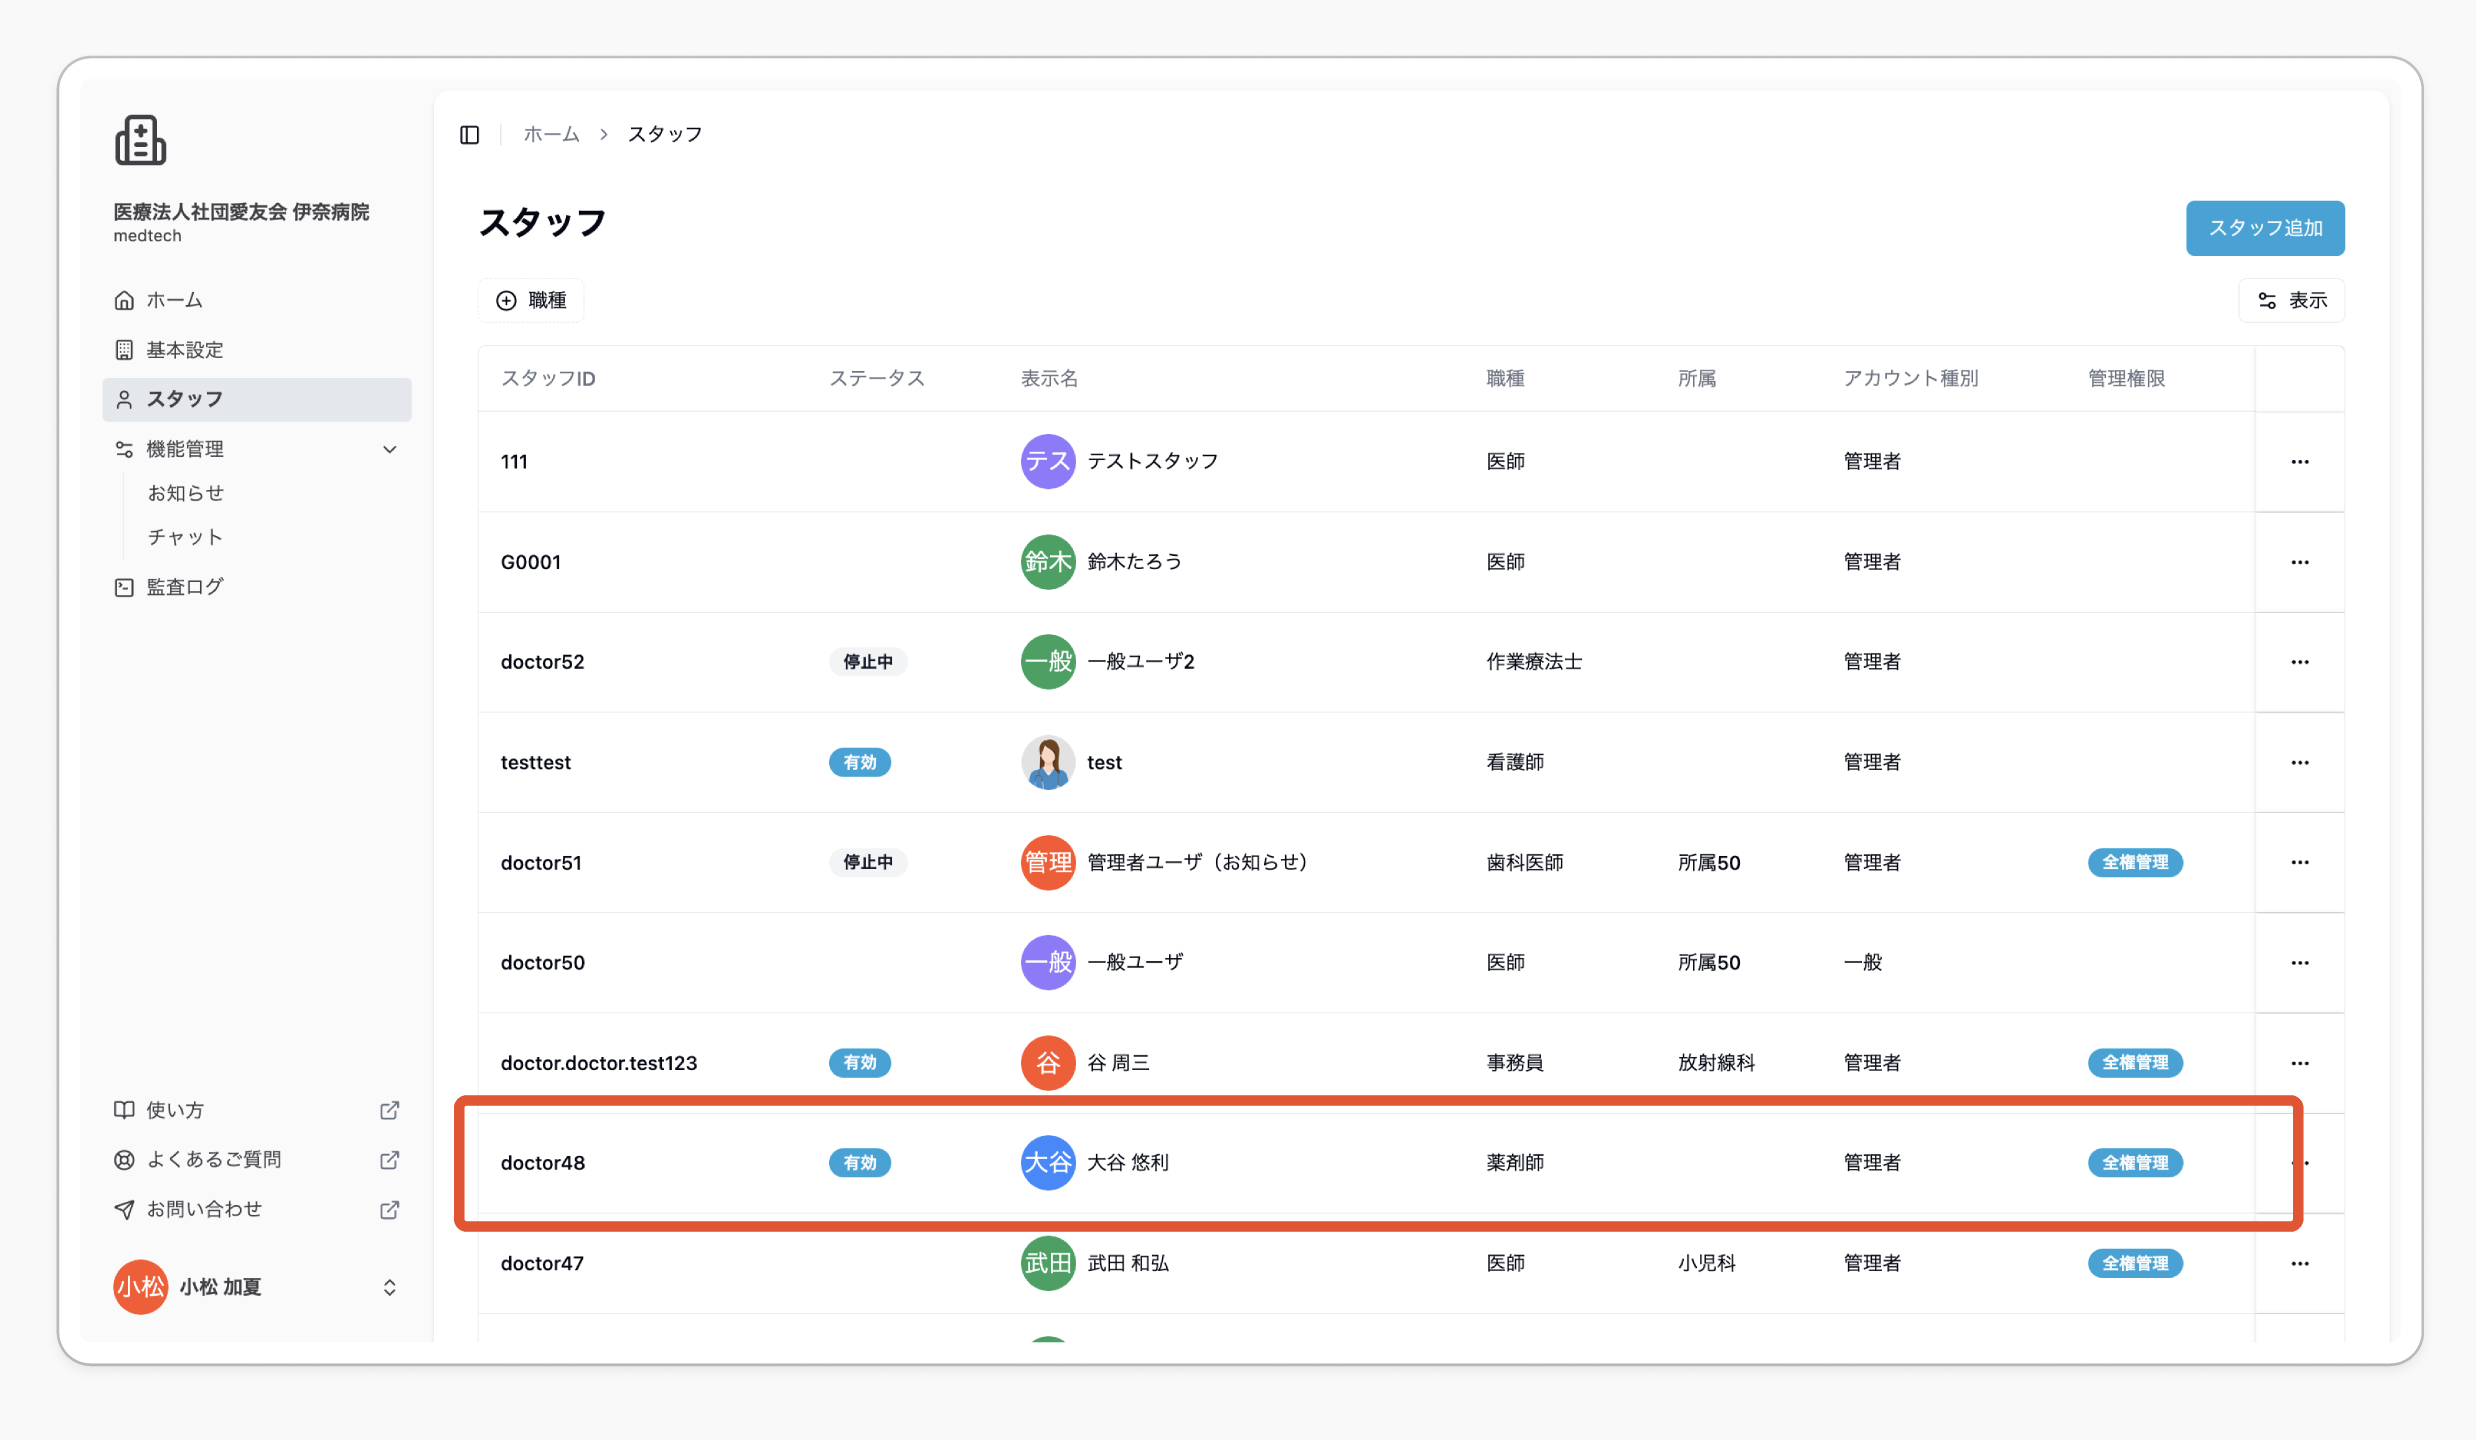
Task: Open the 小松 加夏 account switcher
Action: (257, 1287)
